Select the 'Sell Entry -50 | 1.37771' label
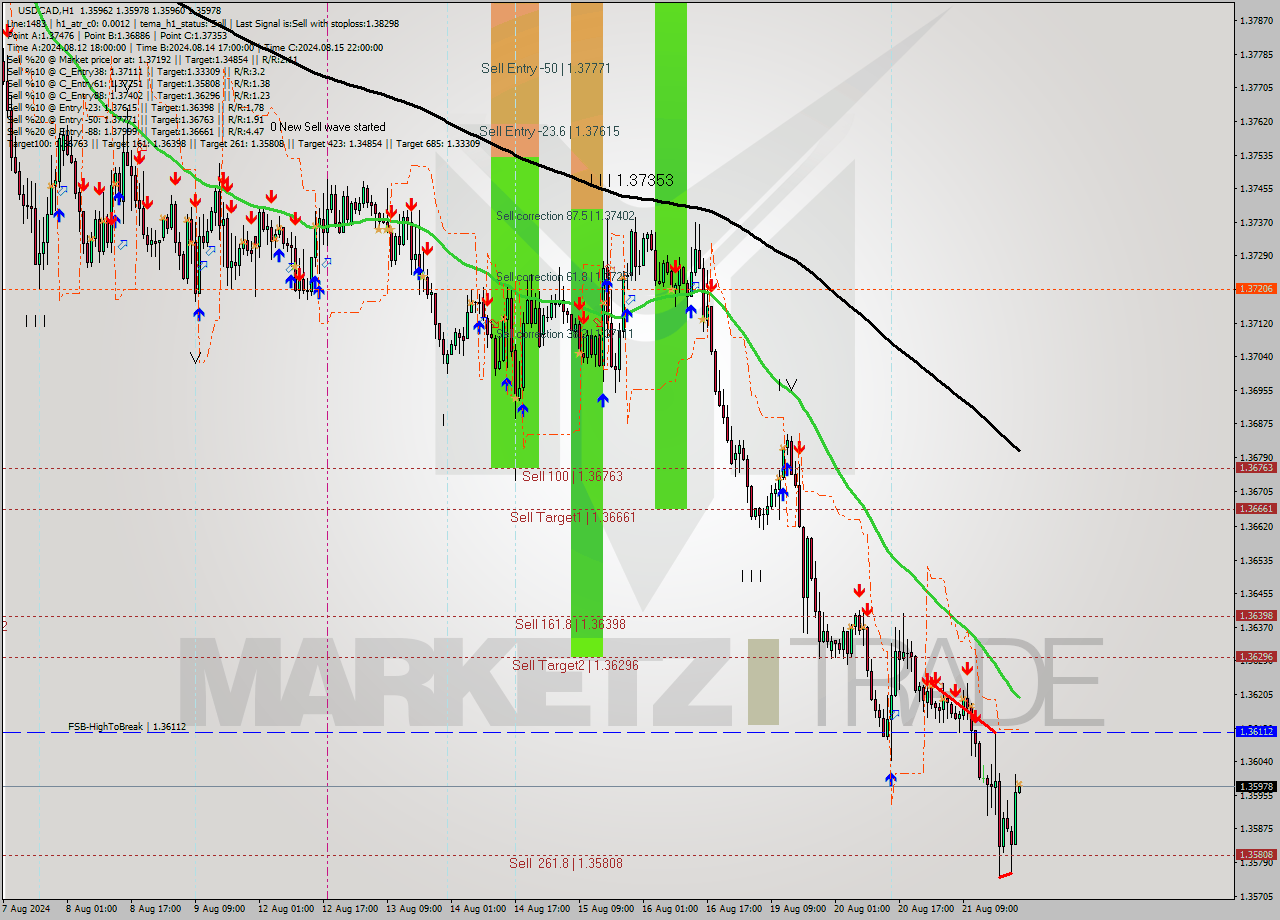This screenshot has width=1280, height=920. click(545, 68)
